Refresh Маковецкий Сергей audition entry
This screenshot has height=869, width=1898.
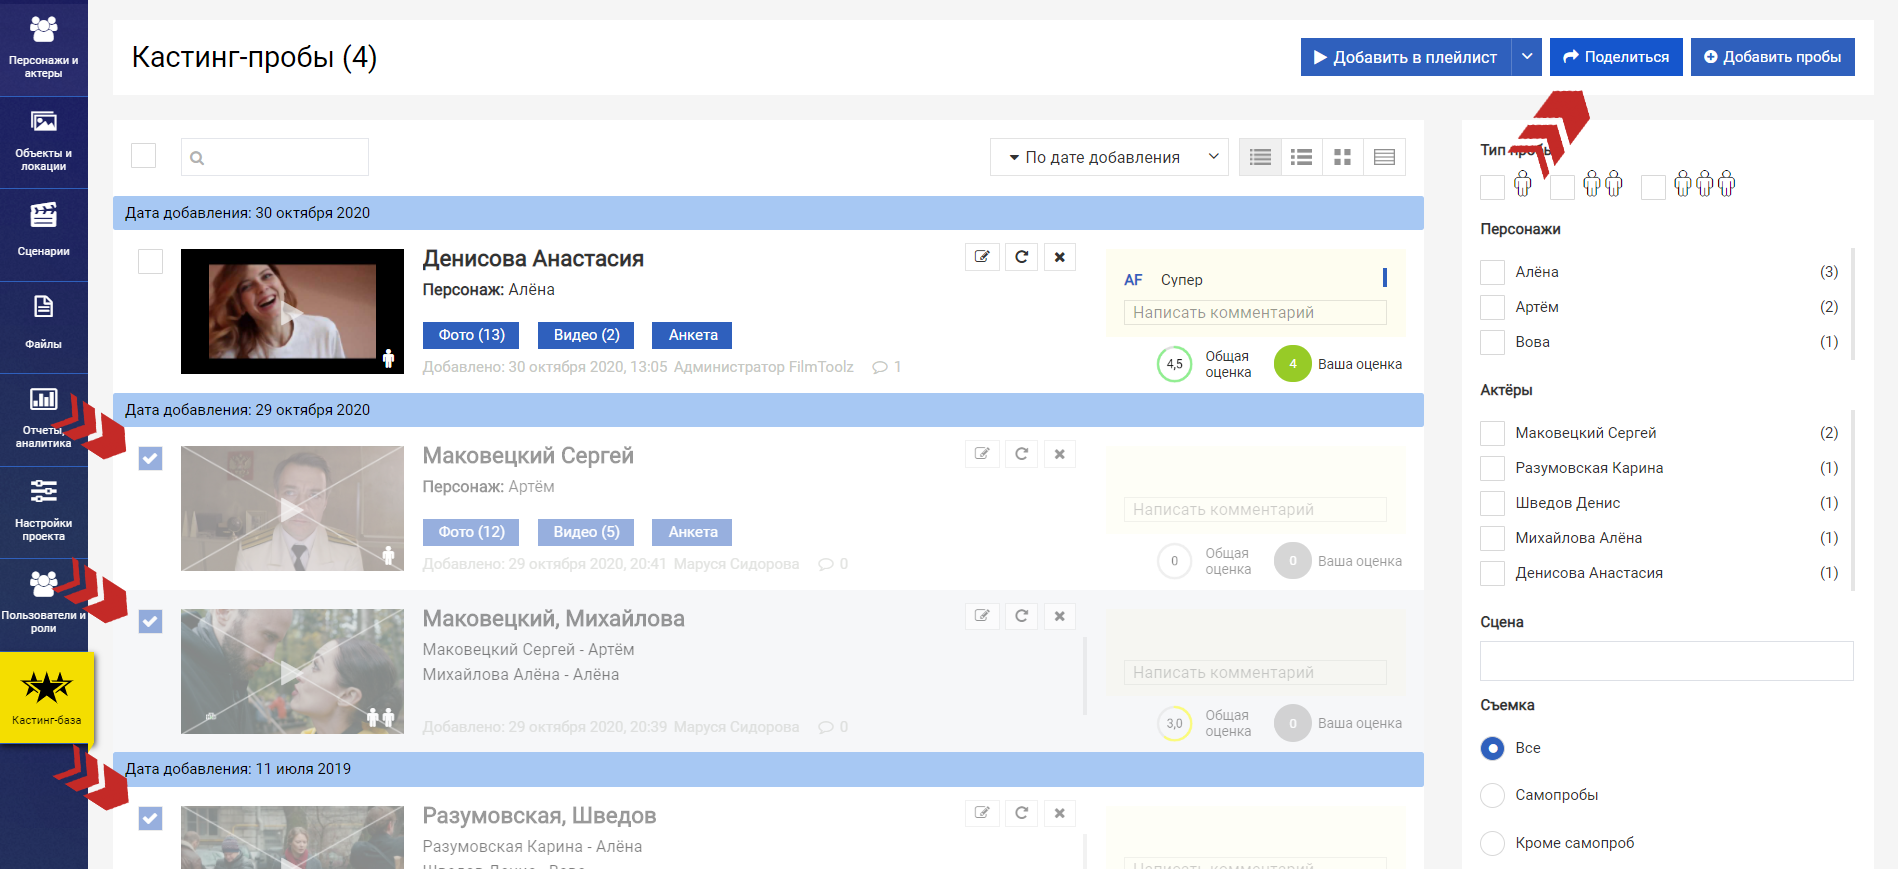pos(1021,454)
